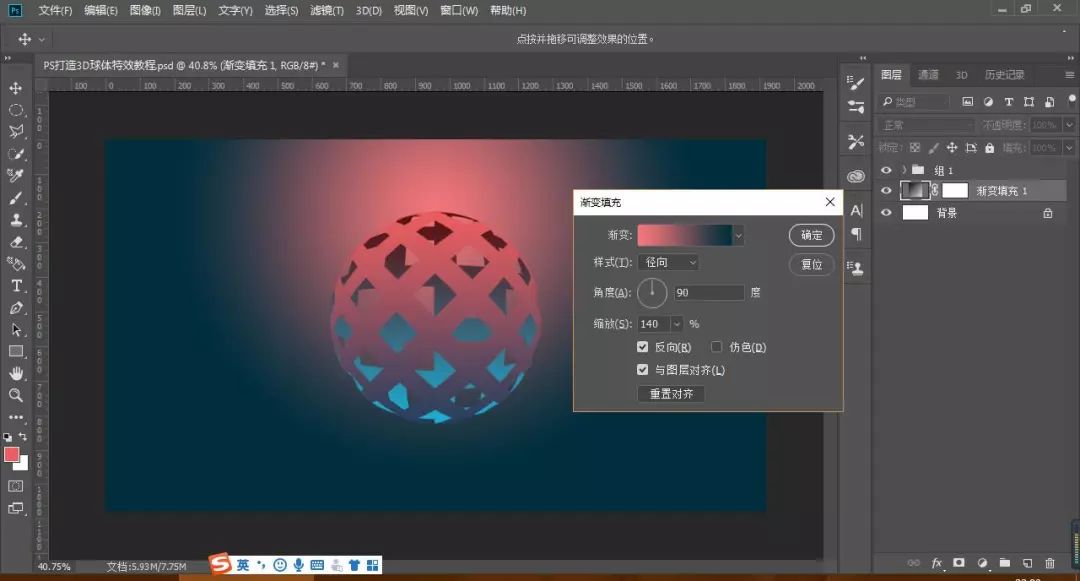Uncheck 反向 in the Gradient Fill dialog
1080x581 pixels.
pos(643,346)
